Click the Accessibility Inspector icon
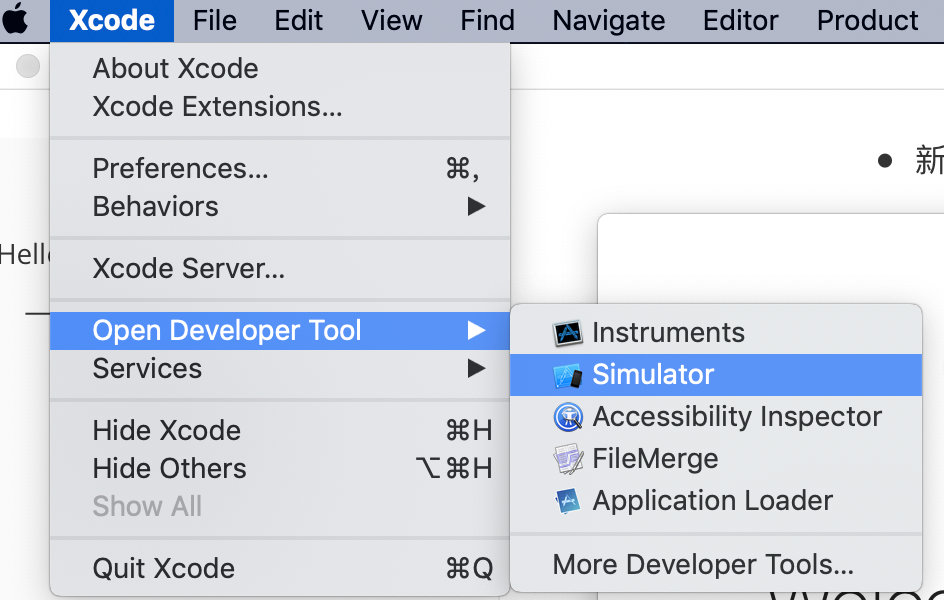944x600 pixels. pos(568,417)
